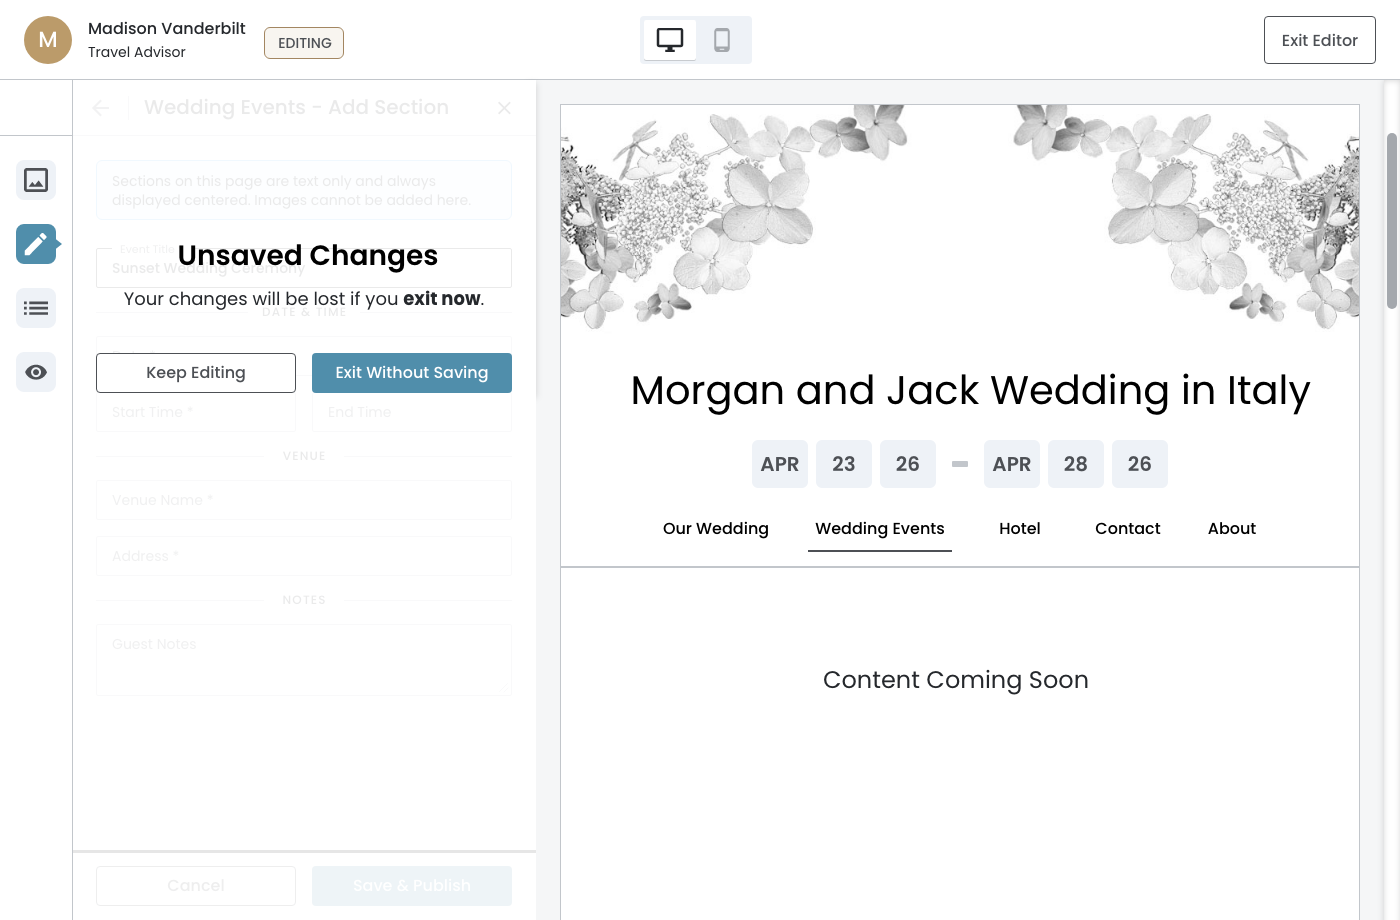Click Exit Without Saving
1400x920 pixels.
coord(411,373)
